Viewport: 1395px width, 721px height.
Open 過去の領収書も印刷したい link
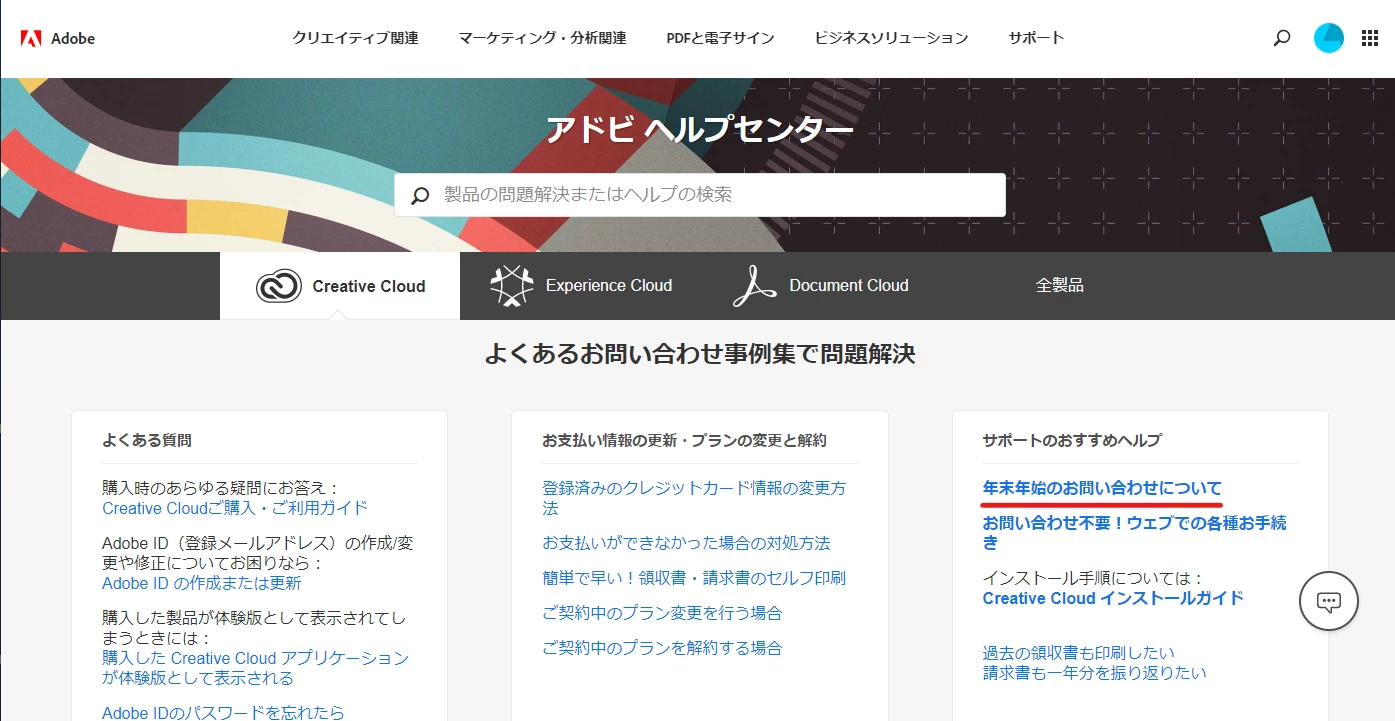tap(1078, 653)
